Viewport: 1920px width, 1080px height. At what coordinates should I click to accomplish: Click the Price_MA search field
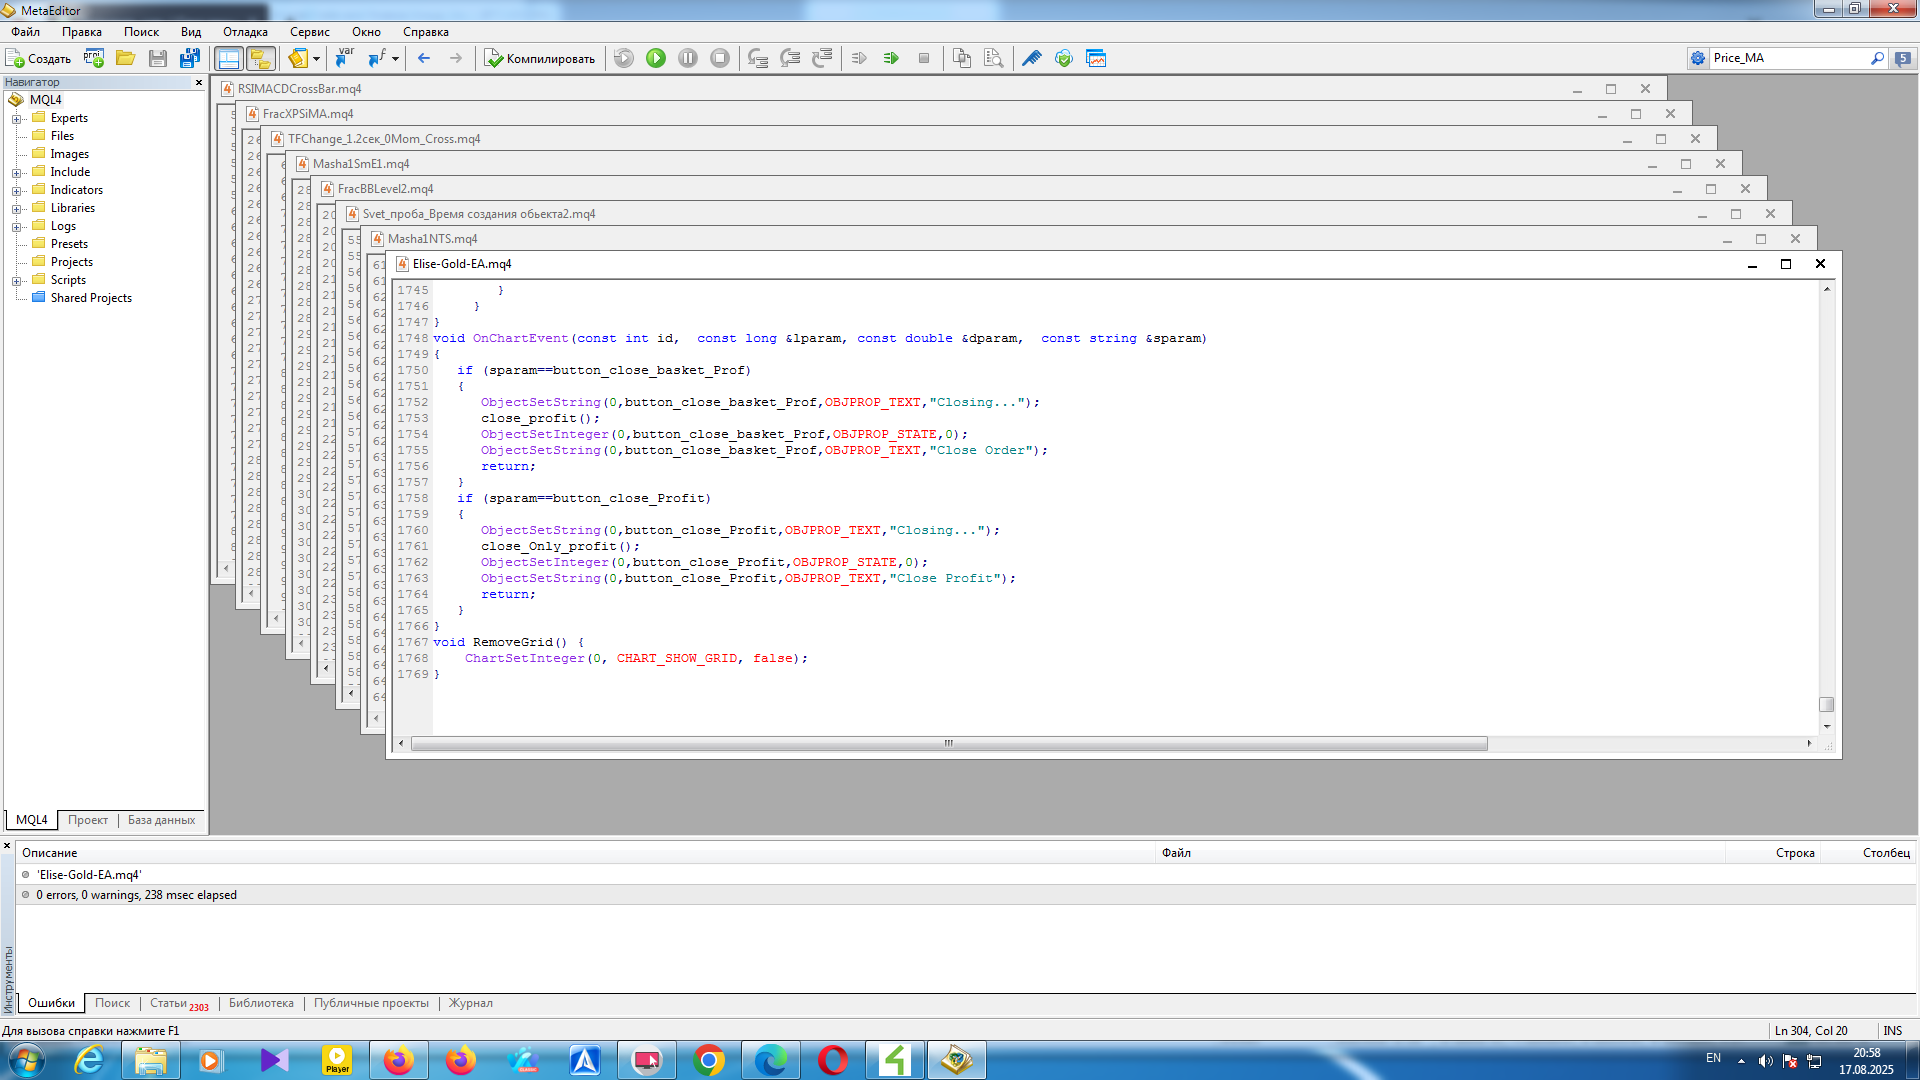pos(1788,58)
